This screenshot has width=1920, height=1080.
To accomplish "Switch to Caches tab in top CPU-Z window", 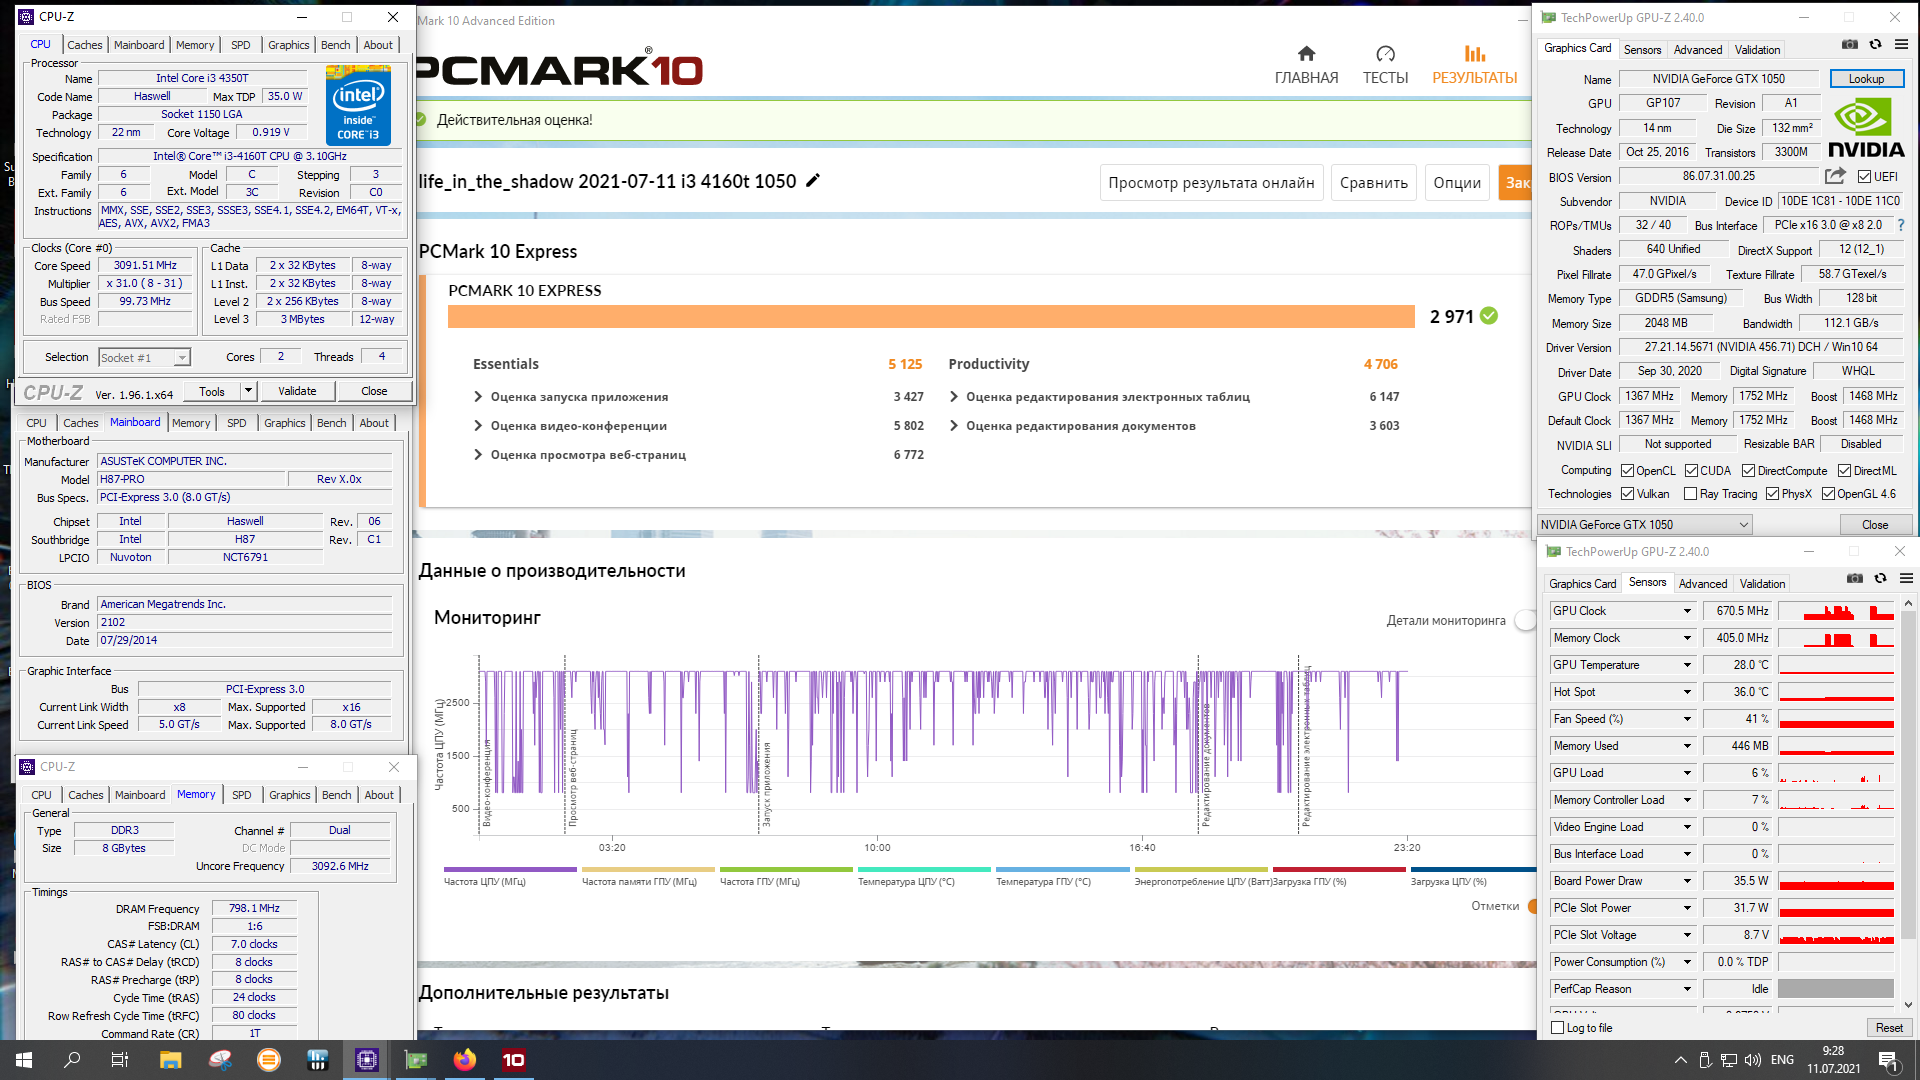I will [84, 45].
